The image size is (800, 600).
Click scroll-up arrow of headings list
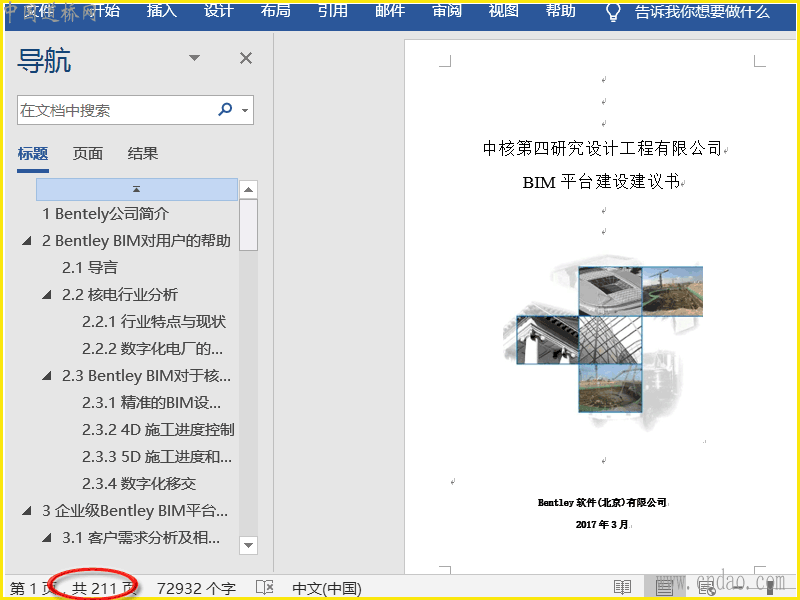click(x=248, y=190)
